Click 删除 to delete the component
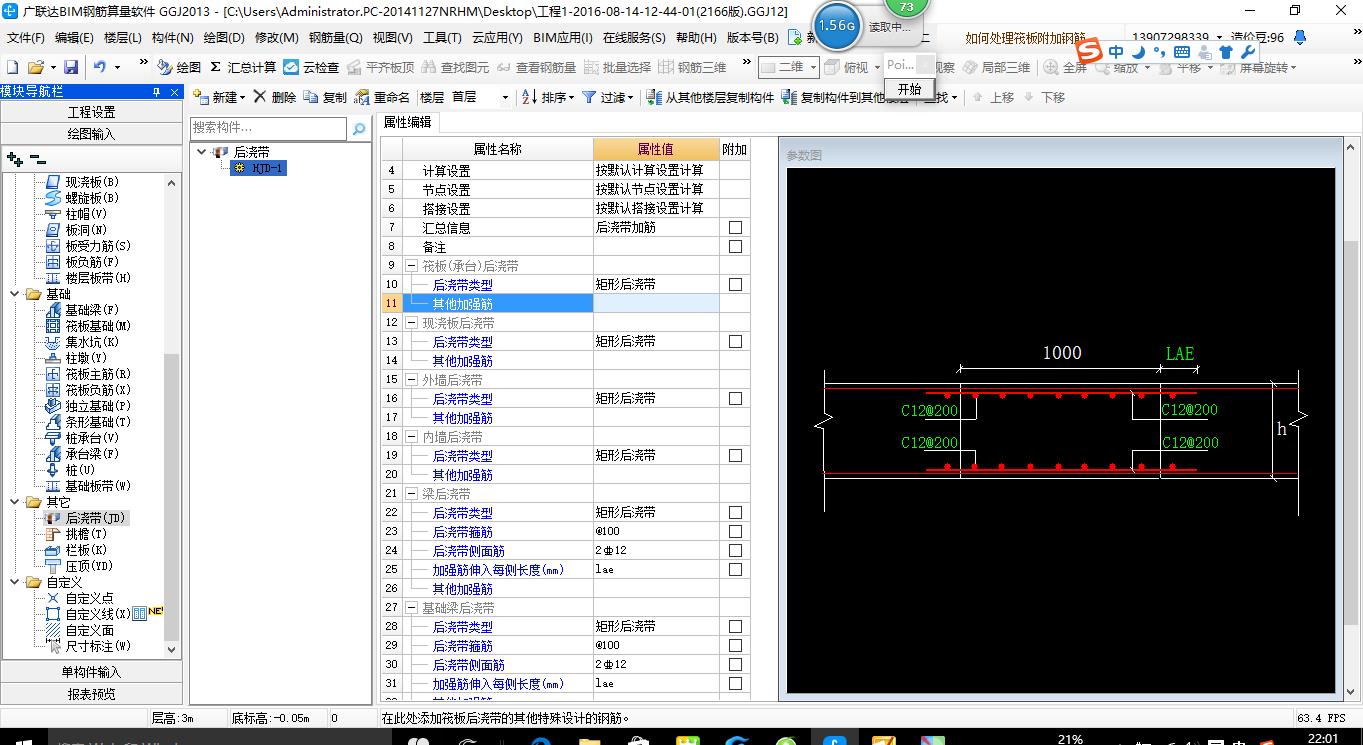 point(275,97)
